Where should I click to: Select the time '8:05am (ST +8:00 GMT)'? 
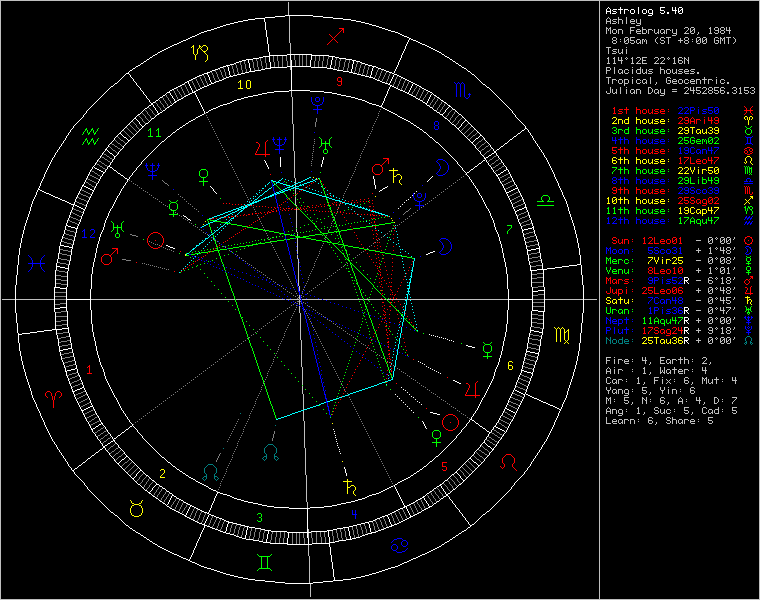674,41
